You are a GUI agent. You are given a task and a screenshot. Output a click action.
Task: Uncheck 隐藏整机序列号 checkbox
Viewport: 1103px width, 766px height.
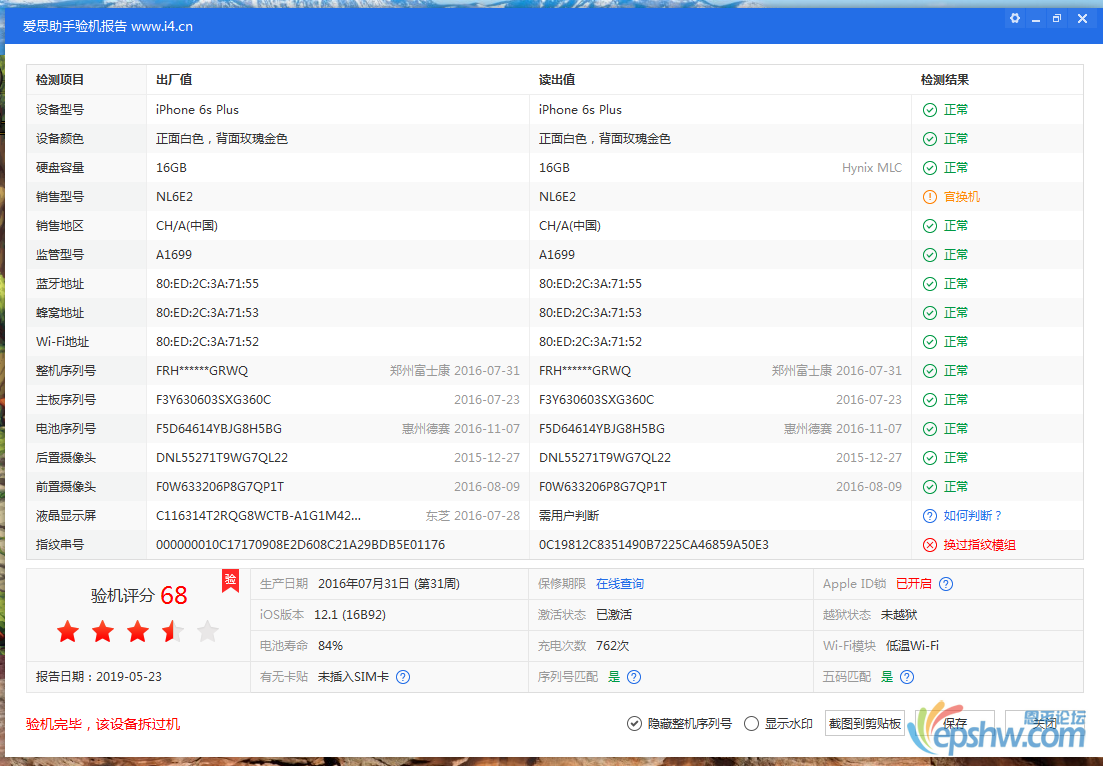(x=634, y=724)
